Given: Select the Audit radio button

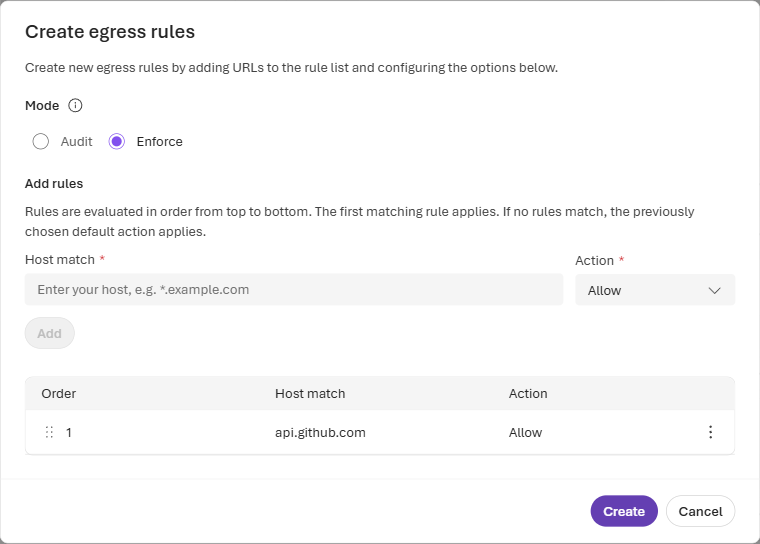Looking at the screenshot, I should coord(41,142).
